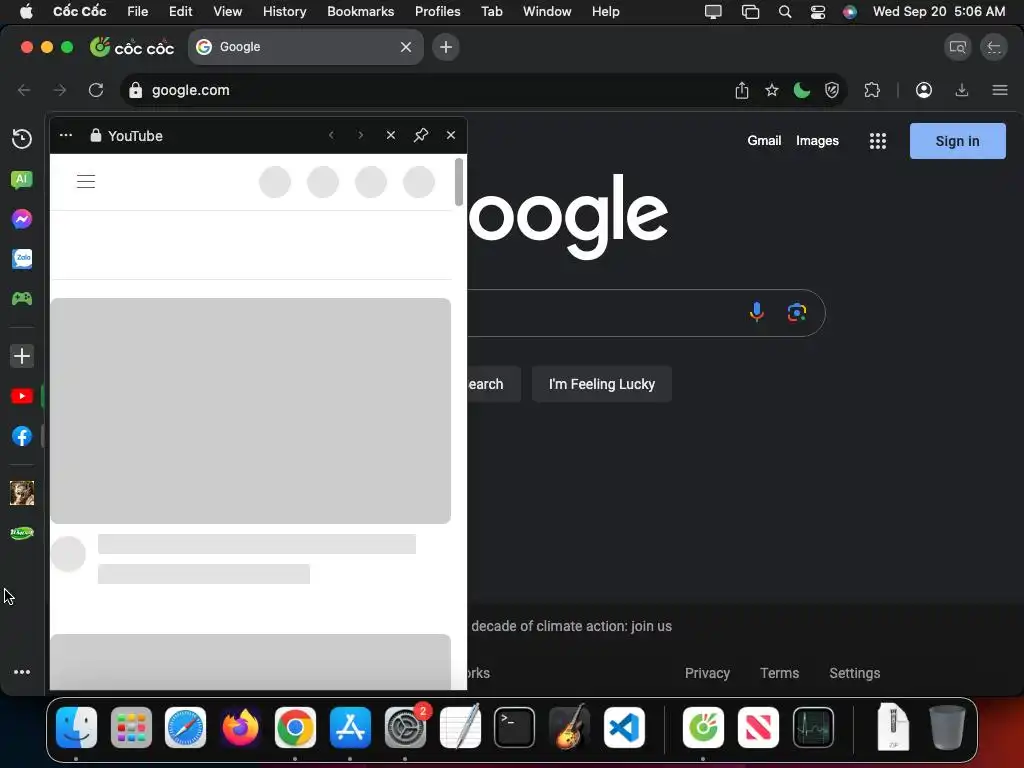1024x768 pixels.
Task: Open the downloads icon
Action: [962, 90]
